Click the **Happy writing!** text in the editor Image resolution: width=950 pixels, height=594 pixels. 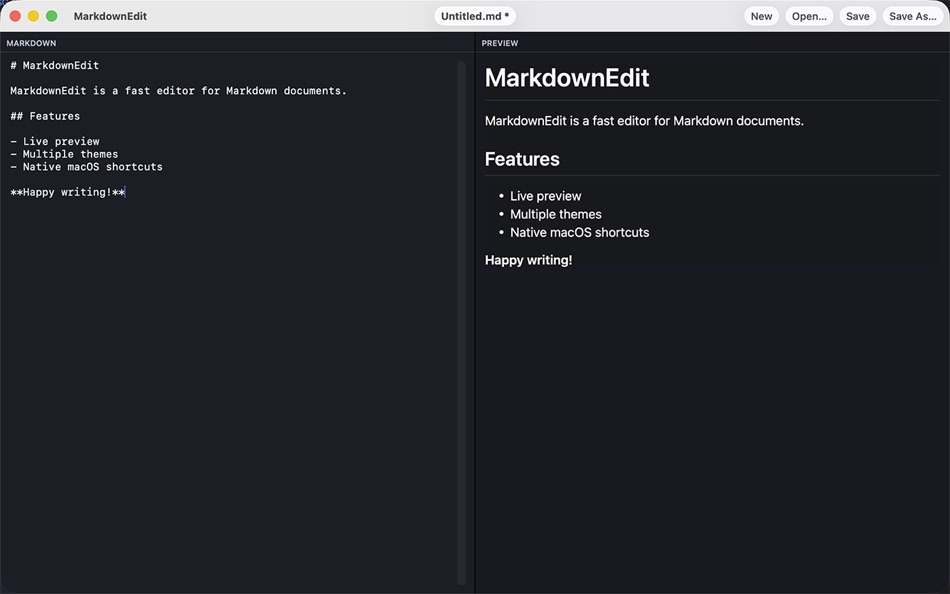(66, 191)
